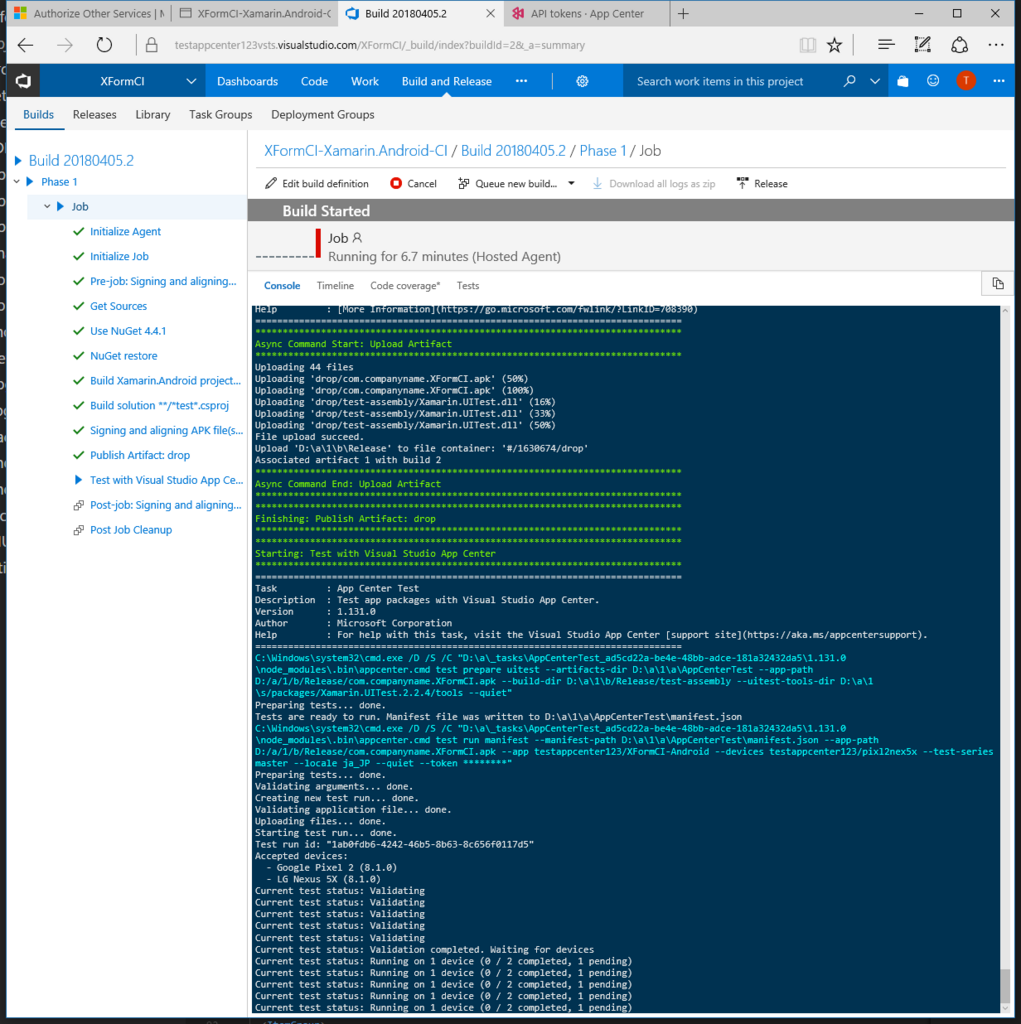
Task: Select the Get Sources step
Action: pyautogui.click(x=118, y=306)
